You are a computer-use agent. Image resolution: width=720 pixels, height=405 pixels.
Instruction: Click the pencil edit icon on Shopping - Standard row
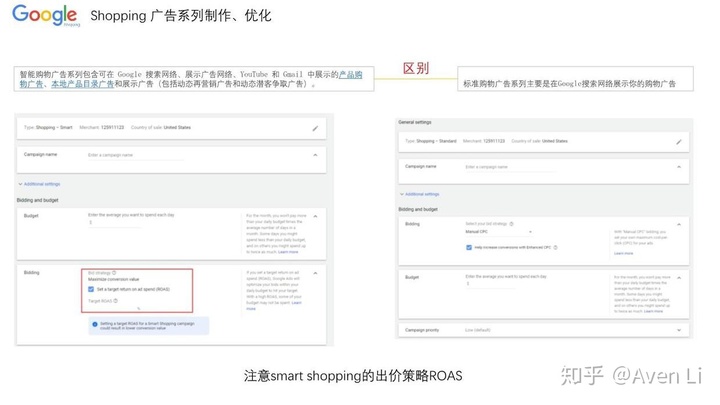coord(679,142)
